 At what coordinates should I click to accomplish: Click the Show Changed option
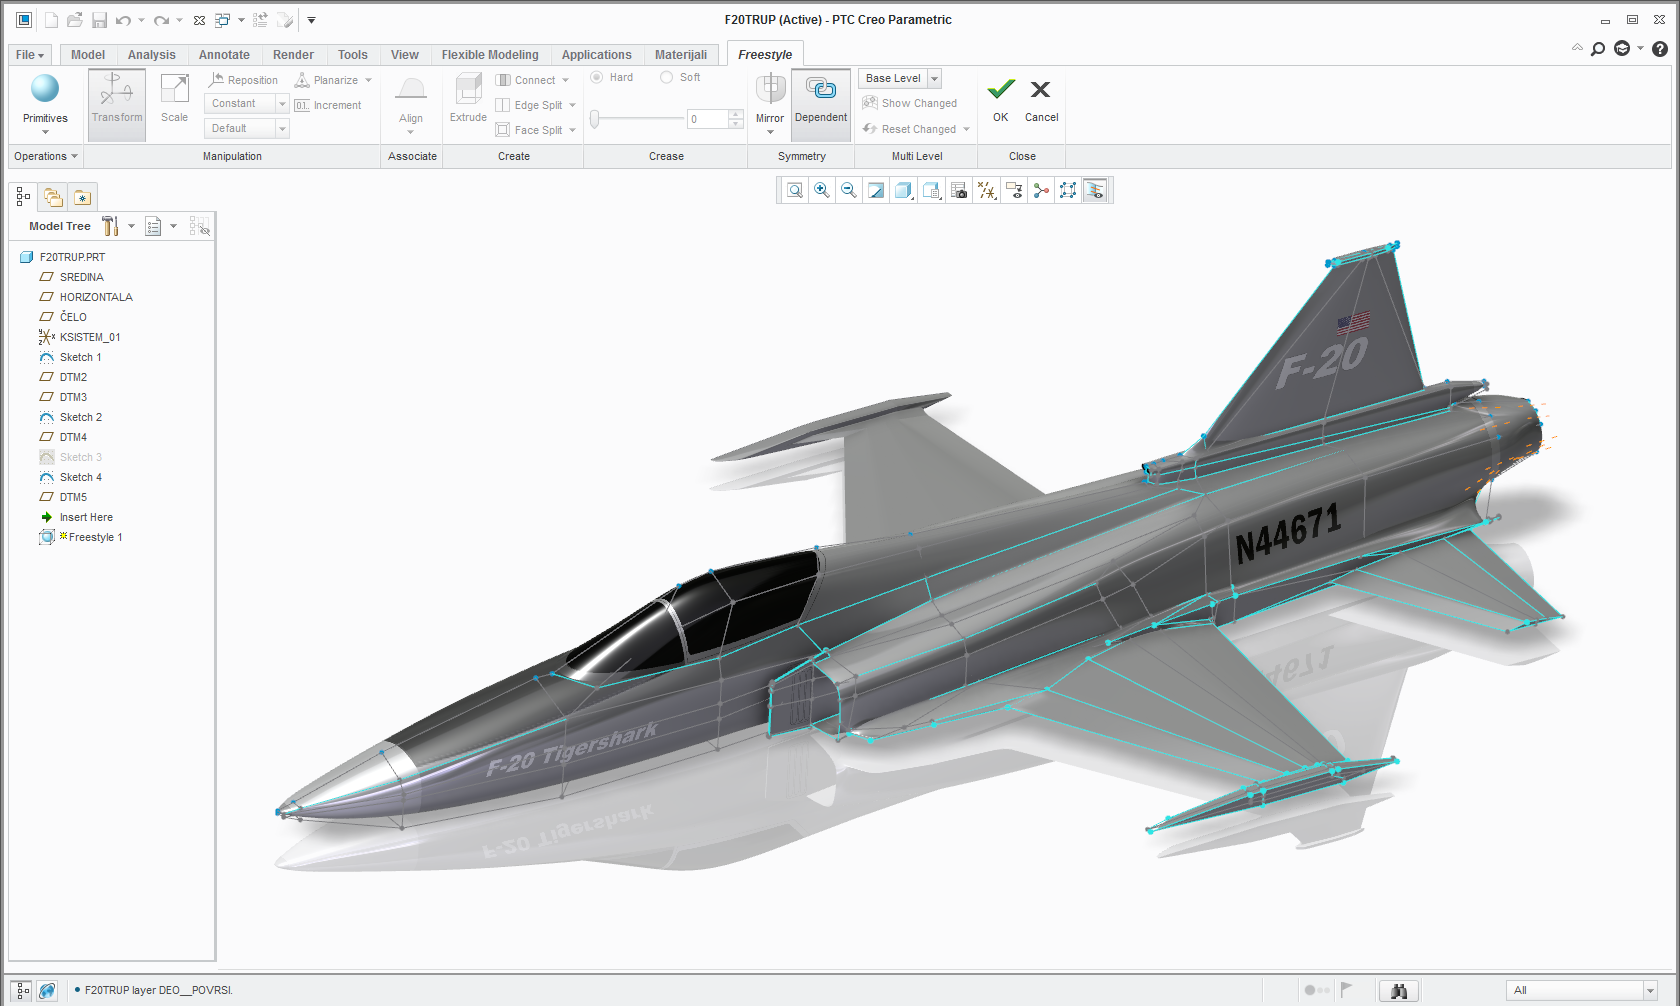tap(910, 103)
